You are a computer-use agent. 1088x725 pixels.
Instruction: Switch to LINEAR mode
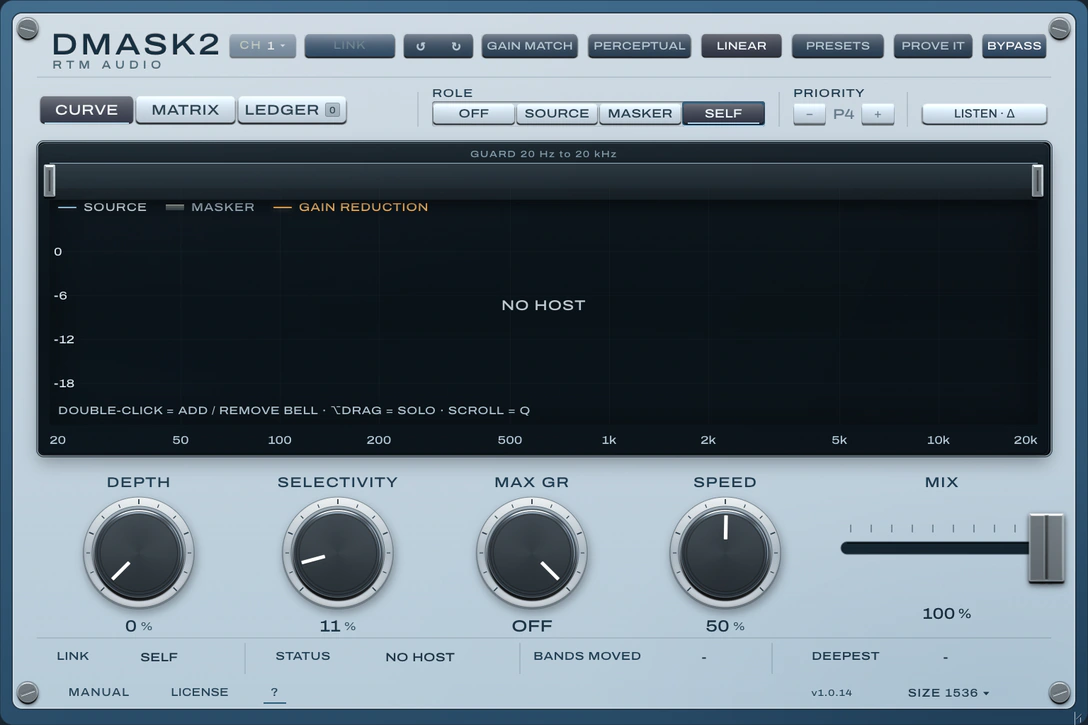(741, 46)
